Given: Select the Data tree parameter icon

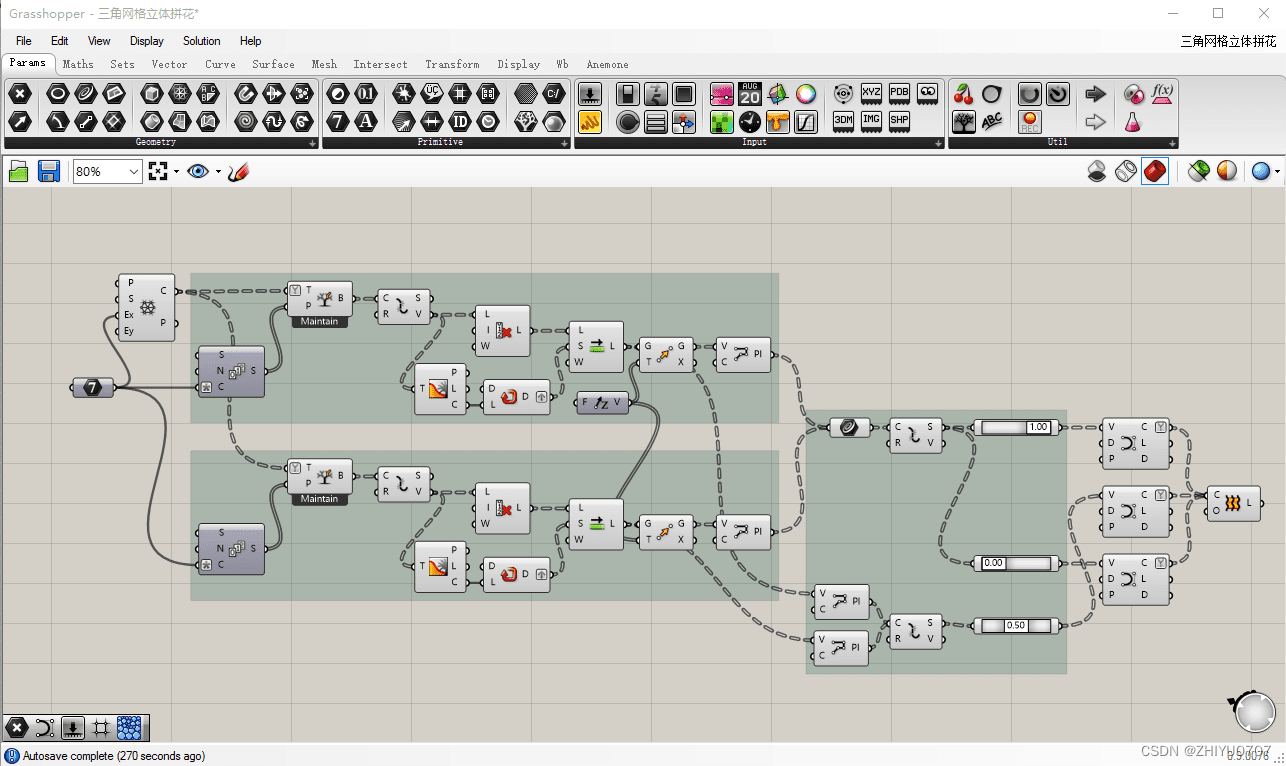Looking at the screenshot, I should point(525,122).
